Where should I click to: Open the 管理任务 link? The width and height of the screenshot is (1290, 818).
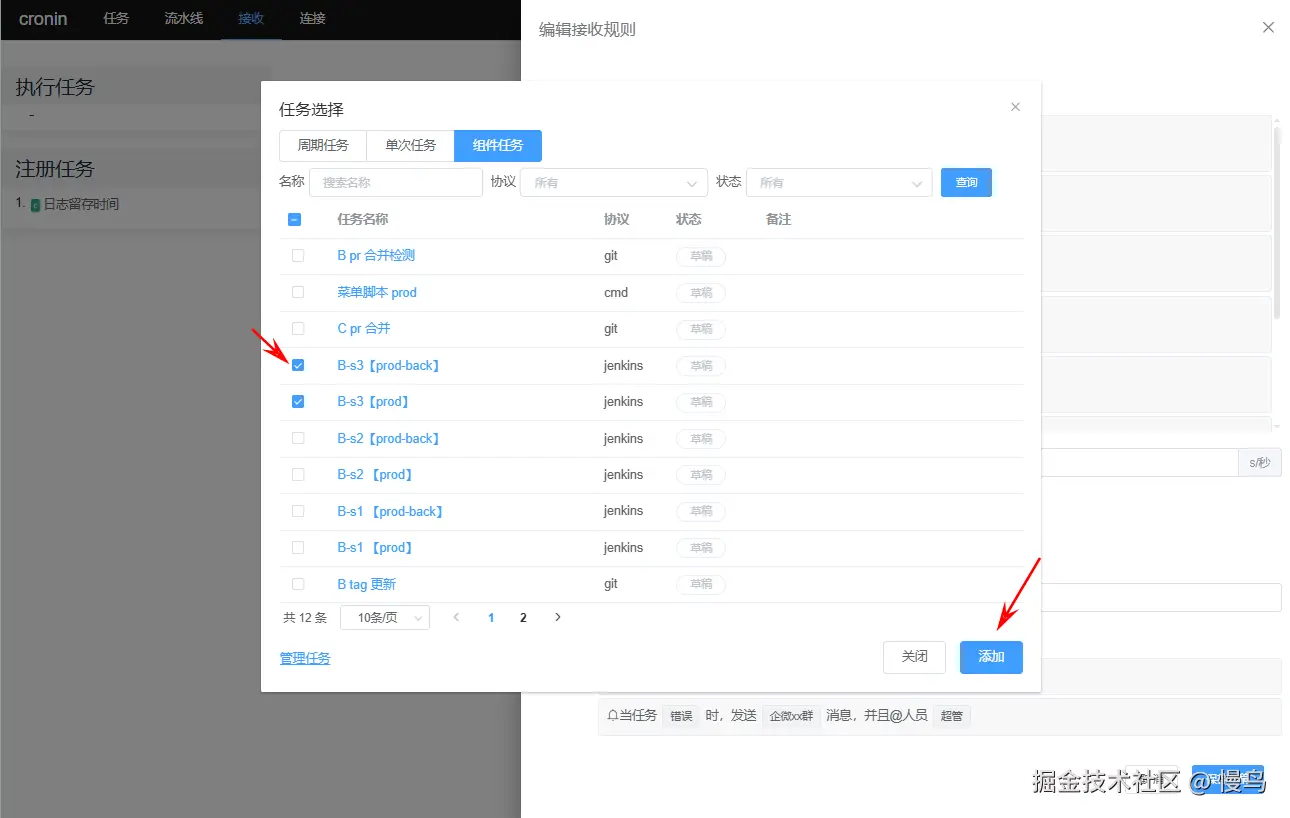(x=305, y=657)
